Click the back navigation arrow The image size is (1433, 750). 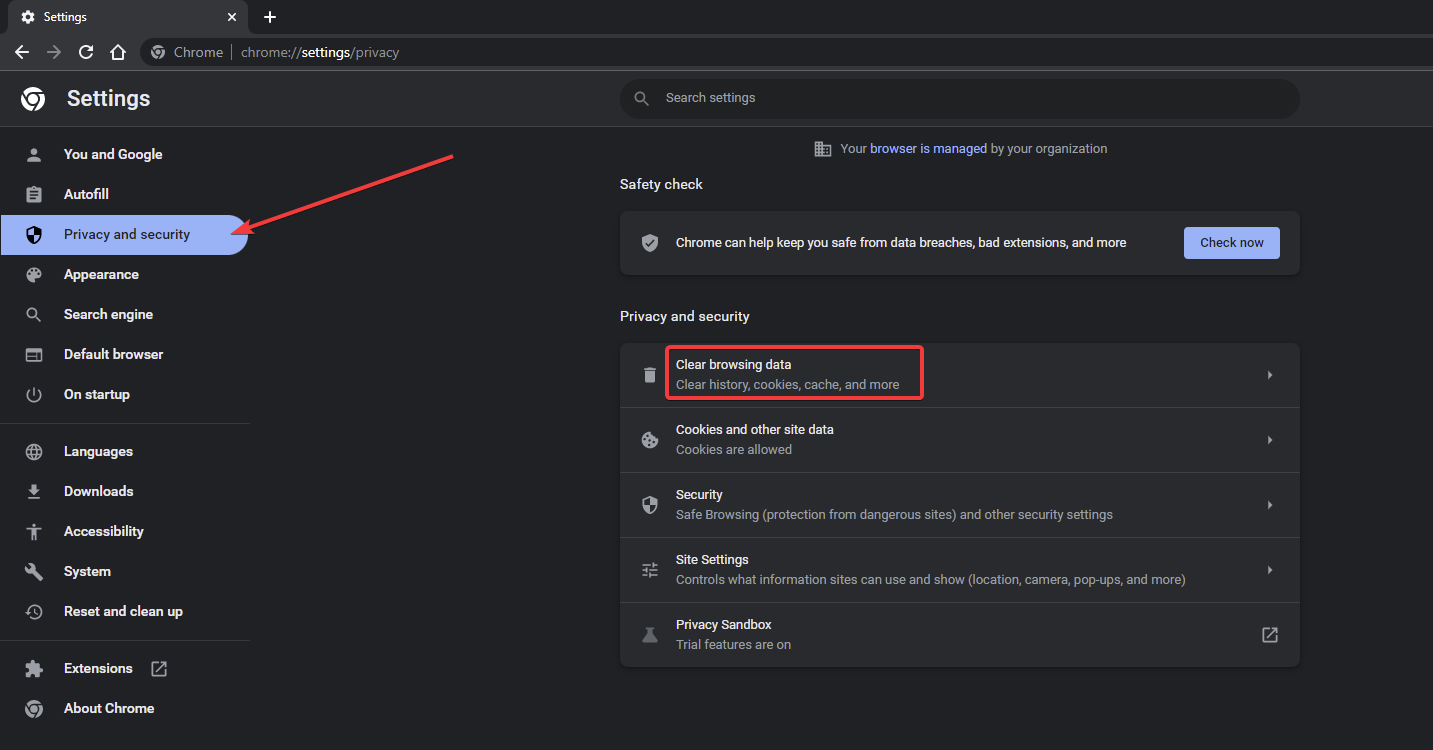click(x=22, y=52)
